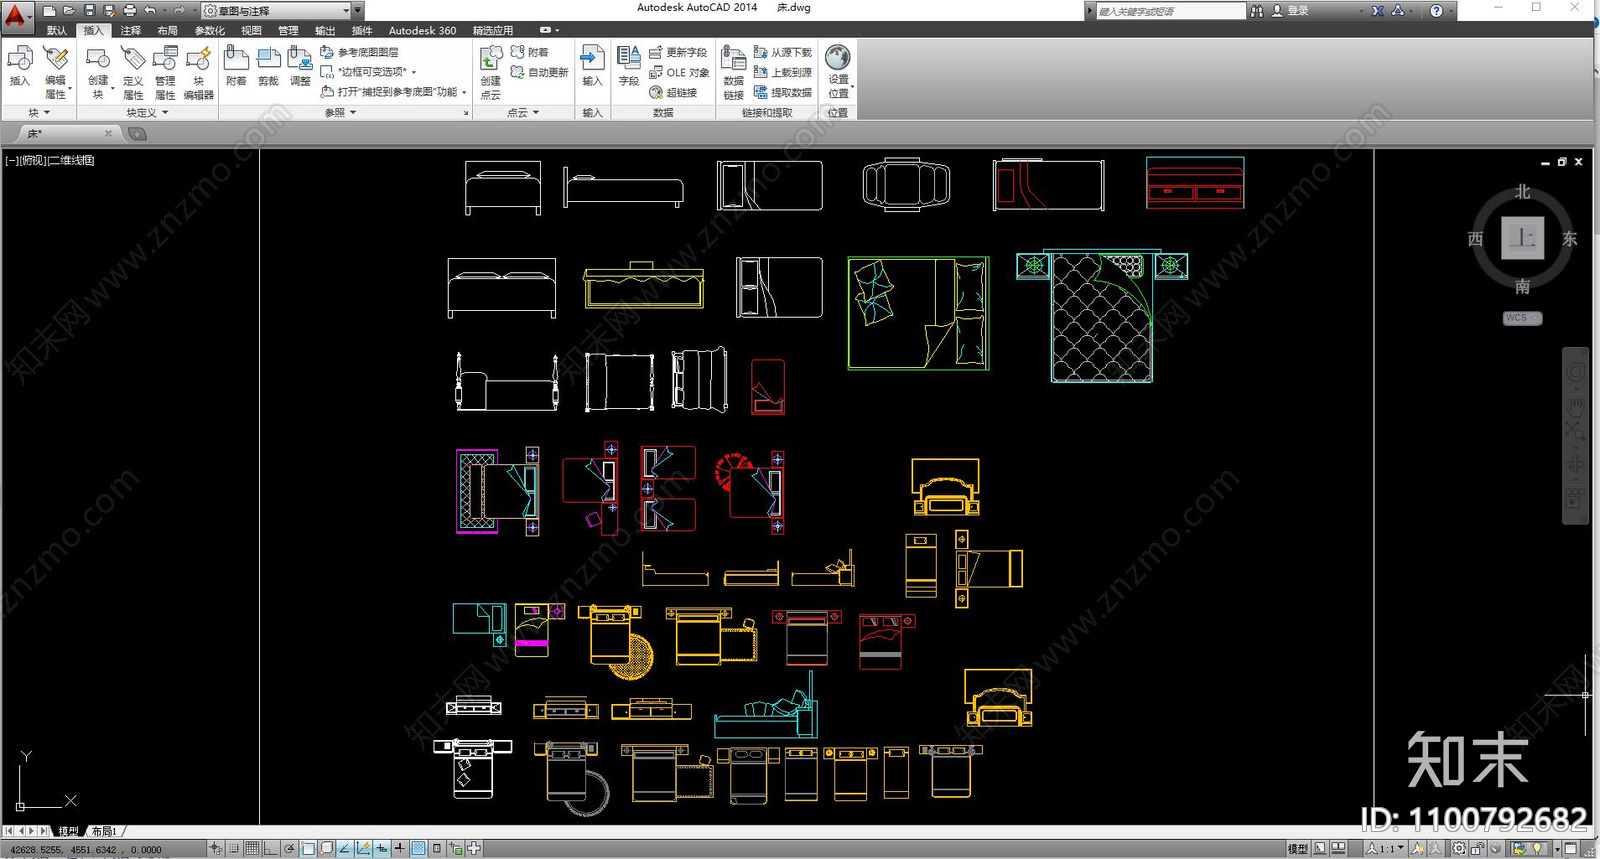
Task: Click the Insert block (插入) icon
Action: pos(20,67)
